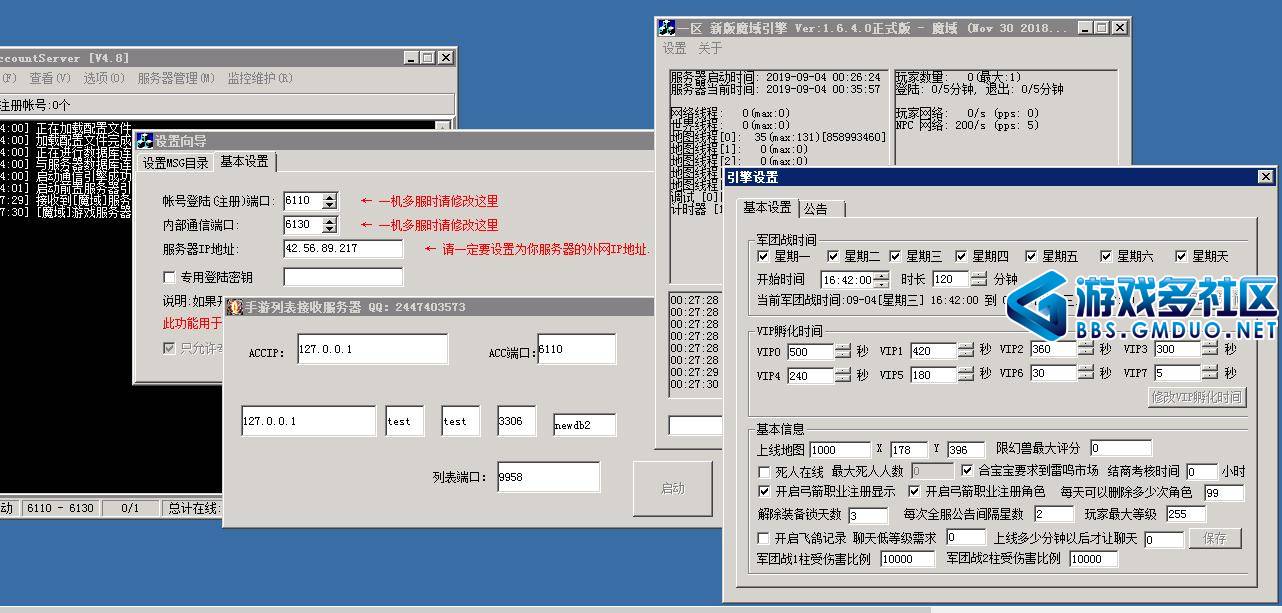1282x613 pixels.
Task: Increase 开始时间 using its spinner up arrow
Action: click(x=881, y=275)
